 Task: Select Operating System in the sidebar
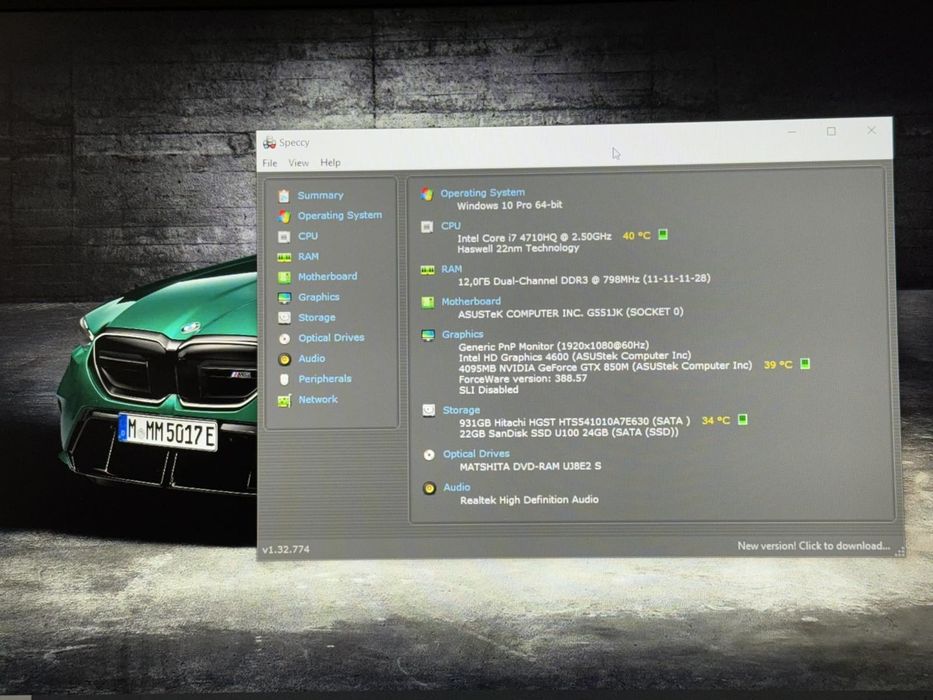click(x=340, y=215)
